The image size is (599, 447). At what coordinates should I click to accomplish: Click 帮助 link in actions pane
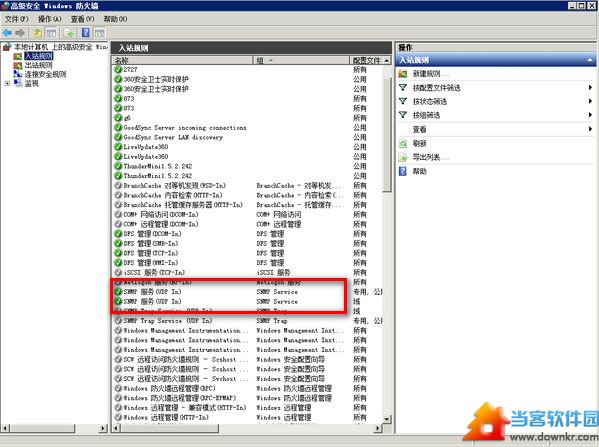(419, 172)
